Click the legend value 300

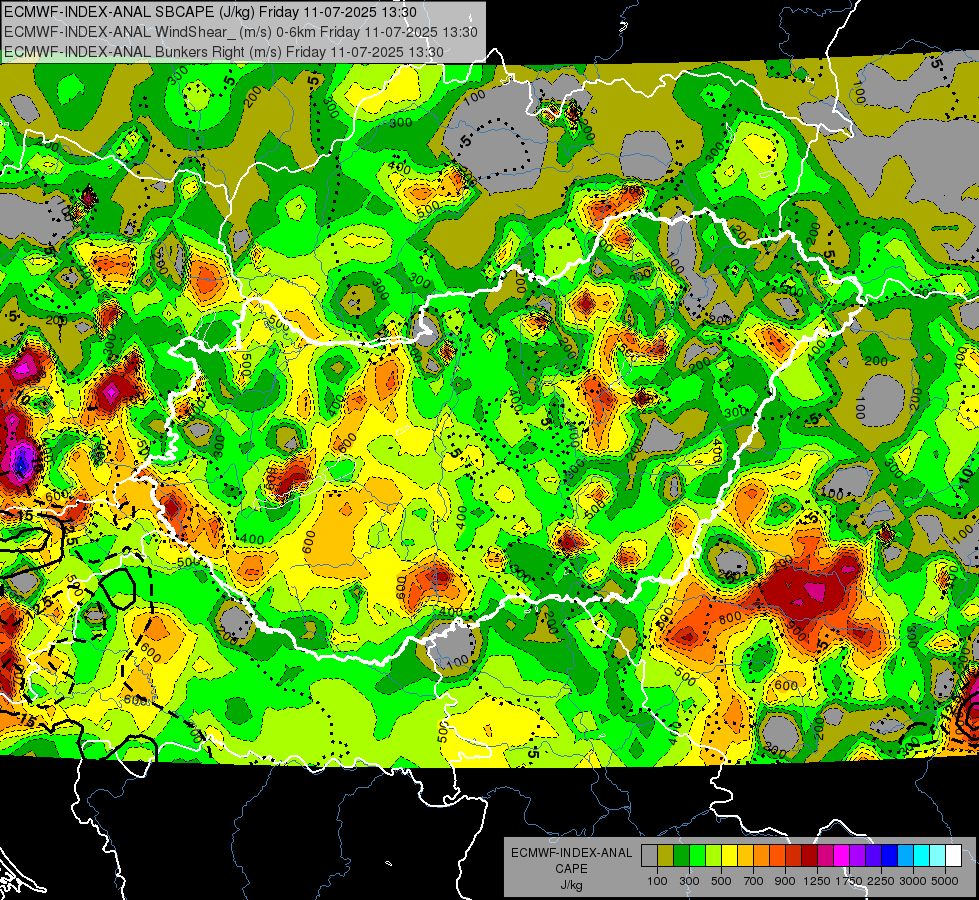[689, 881]
